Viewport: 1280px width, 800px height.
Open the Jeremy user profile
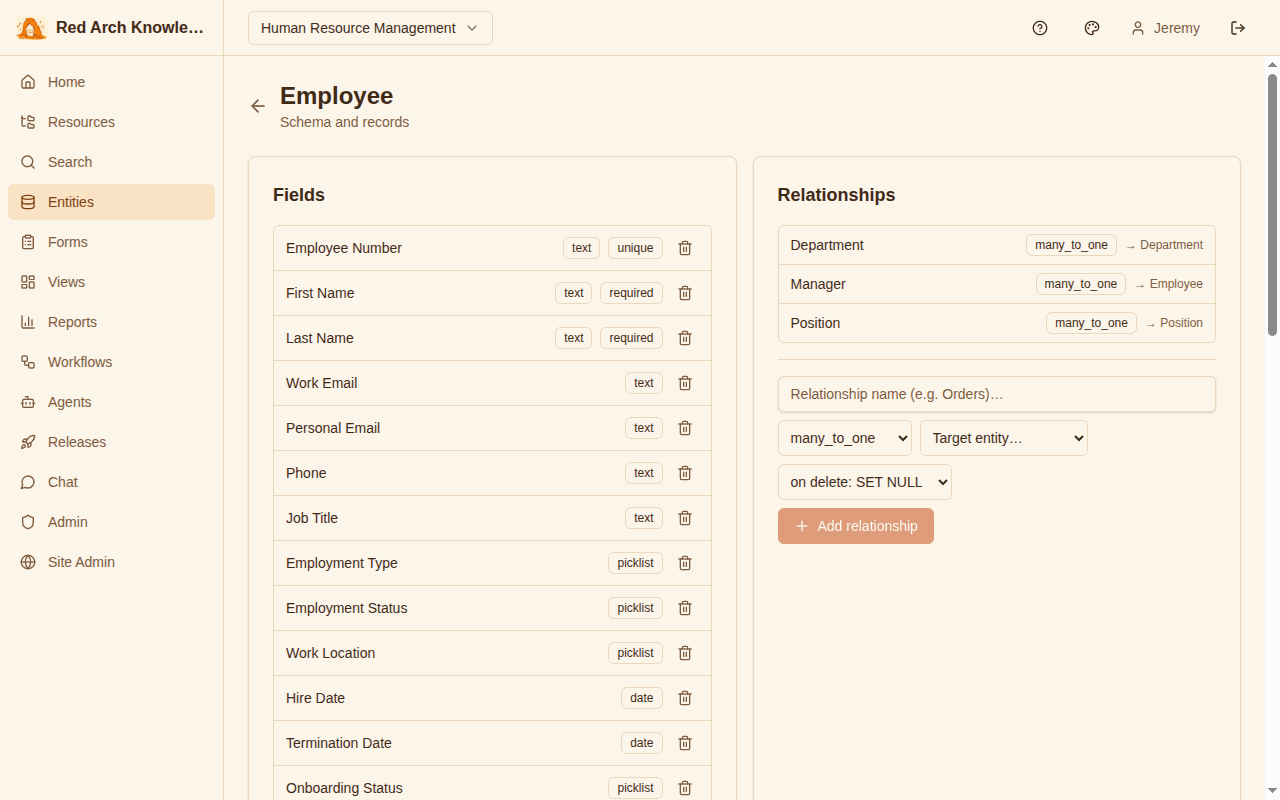pos(1165,28)
